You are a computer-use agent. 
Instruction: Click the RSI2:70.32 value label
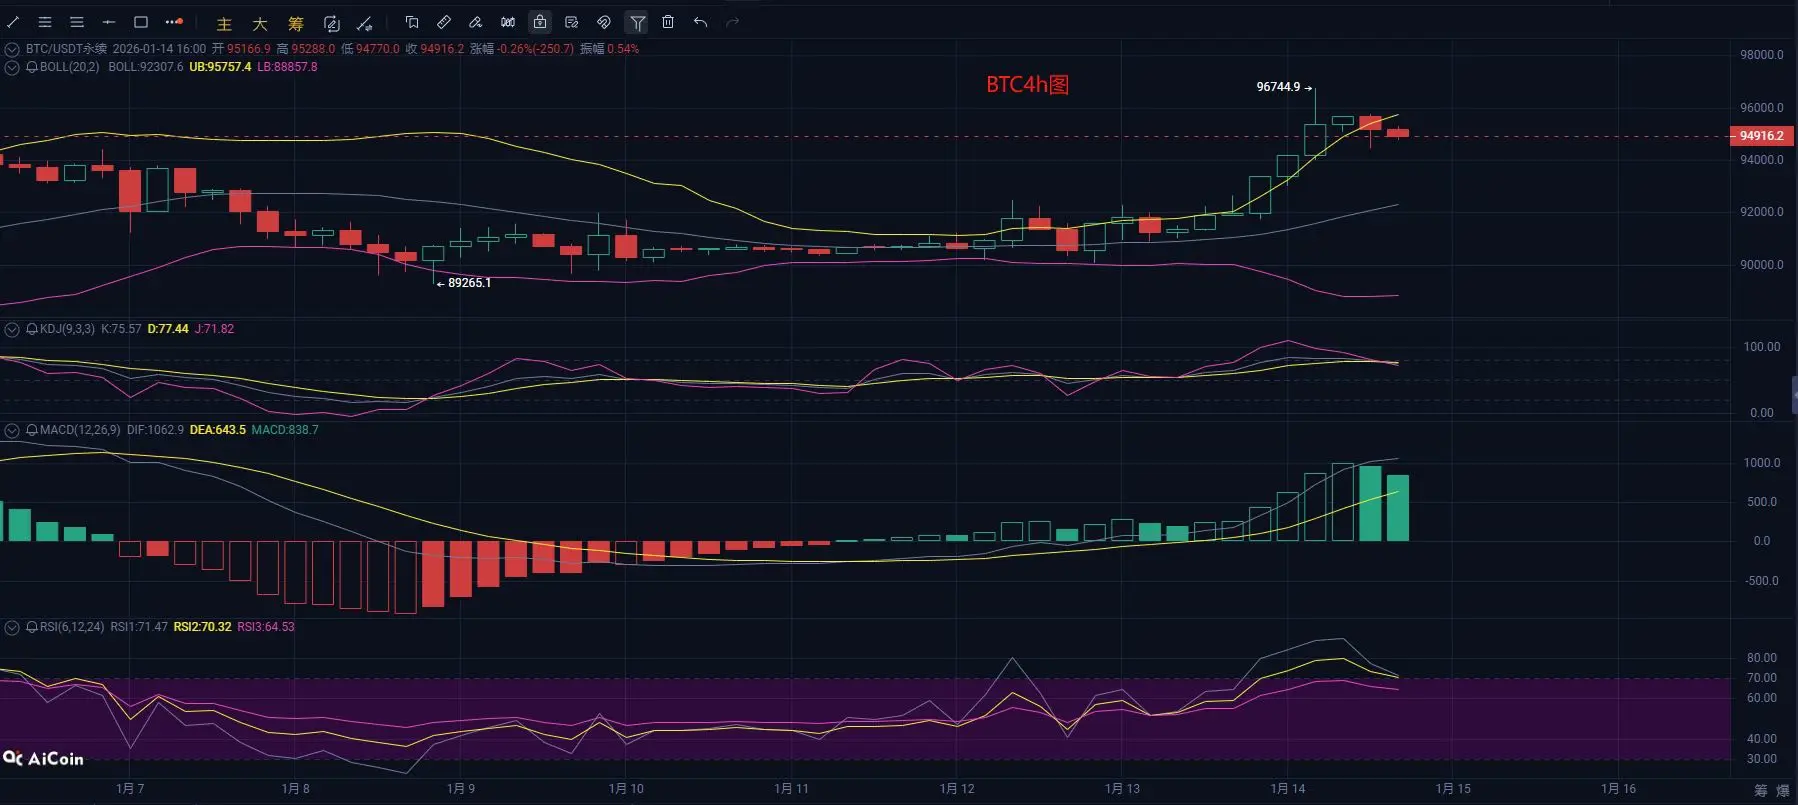point(202,627)
